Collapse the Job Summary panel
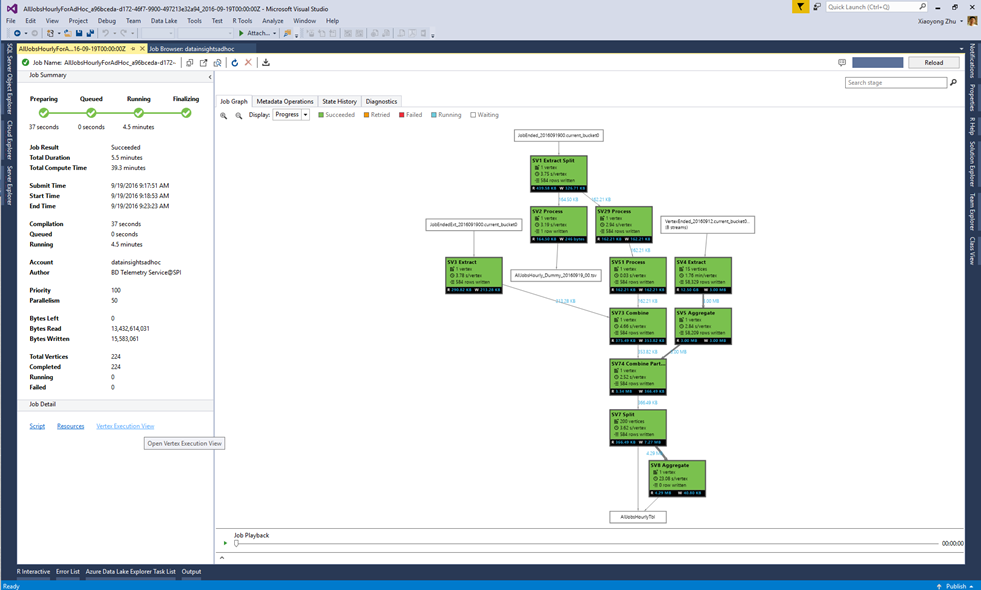Viewport: 981px width, 590px height. [208, 75]
